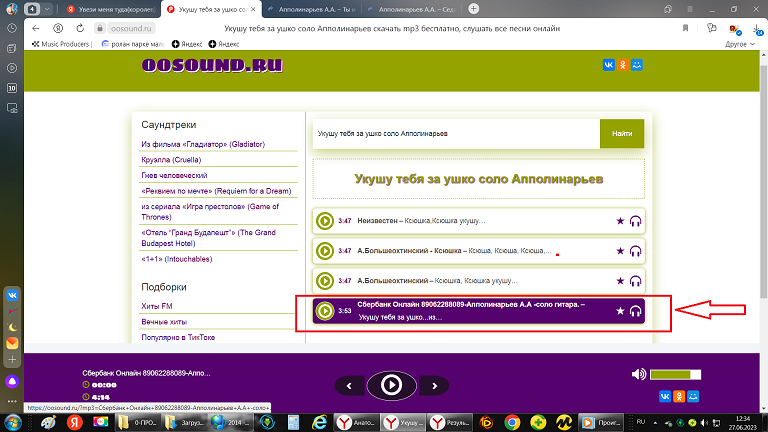Adjust the player volume slider
The width and height of the screenshot is (768, 432).
[x=675, y=375]
